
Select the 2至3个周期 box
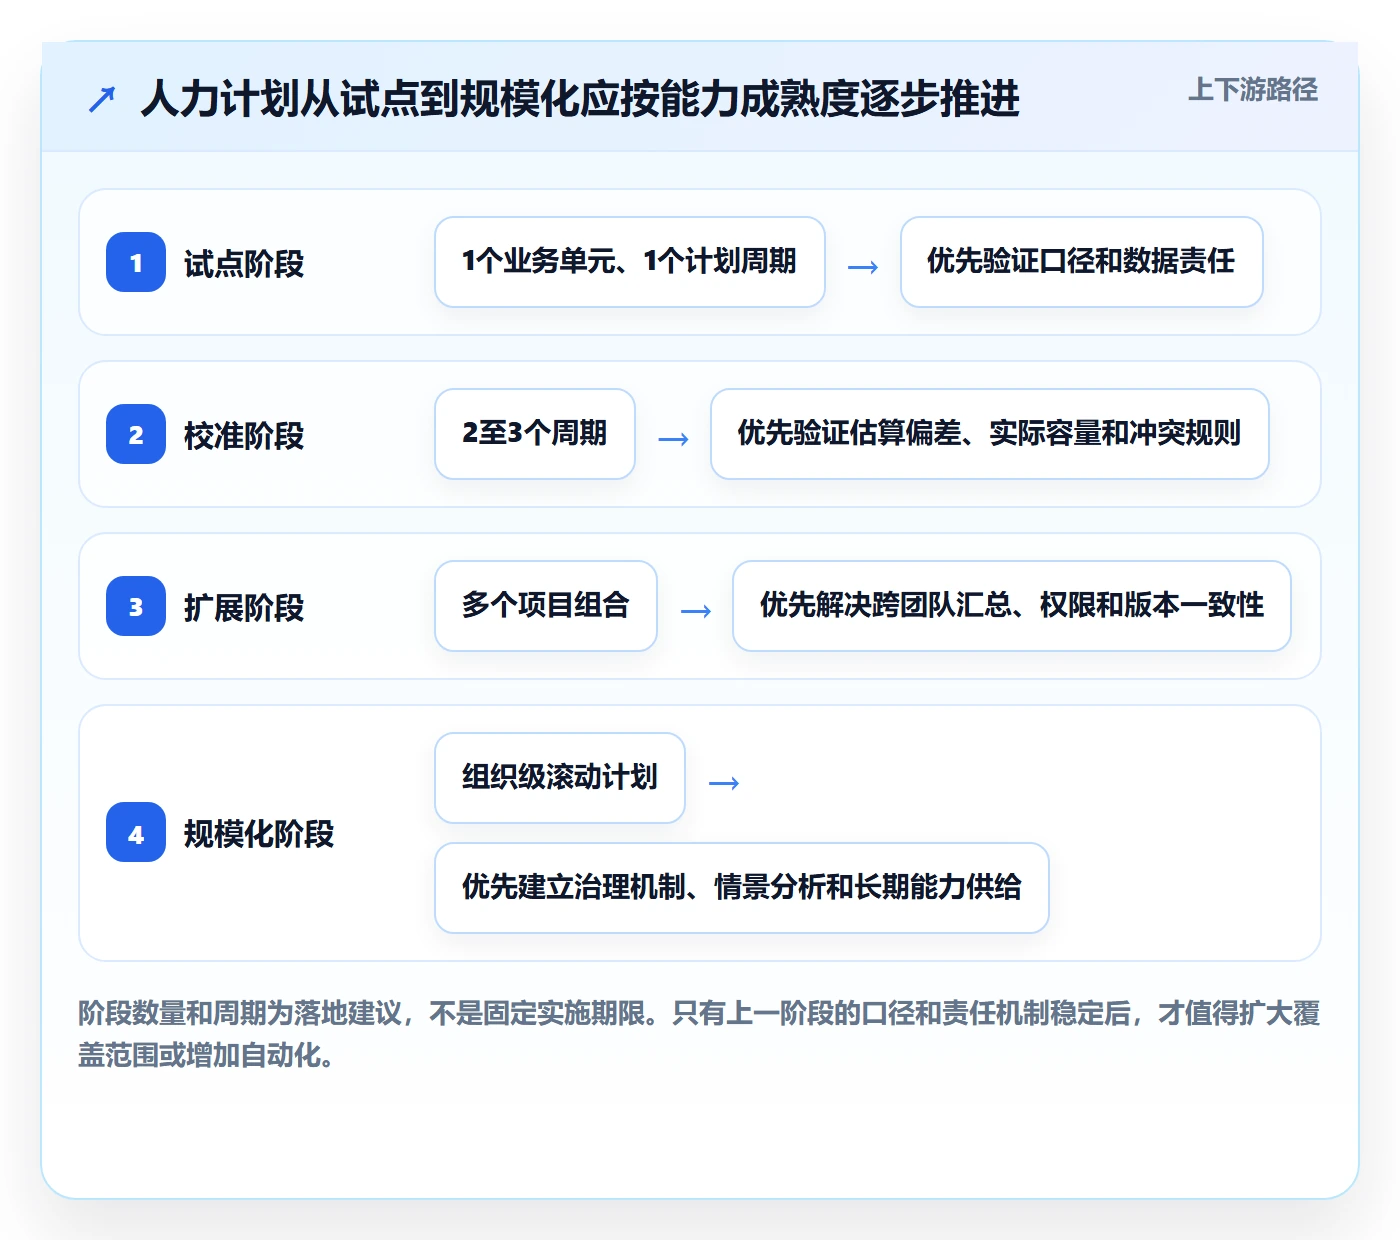click(x=535, y=434)
